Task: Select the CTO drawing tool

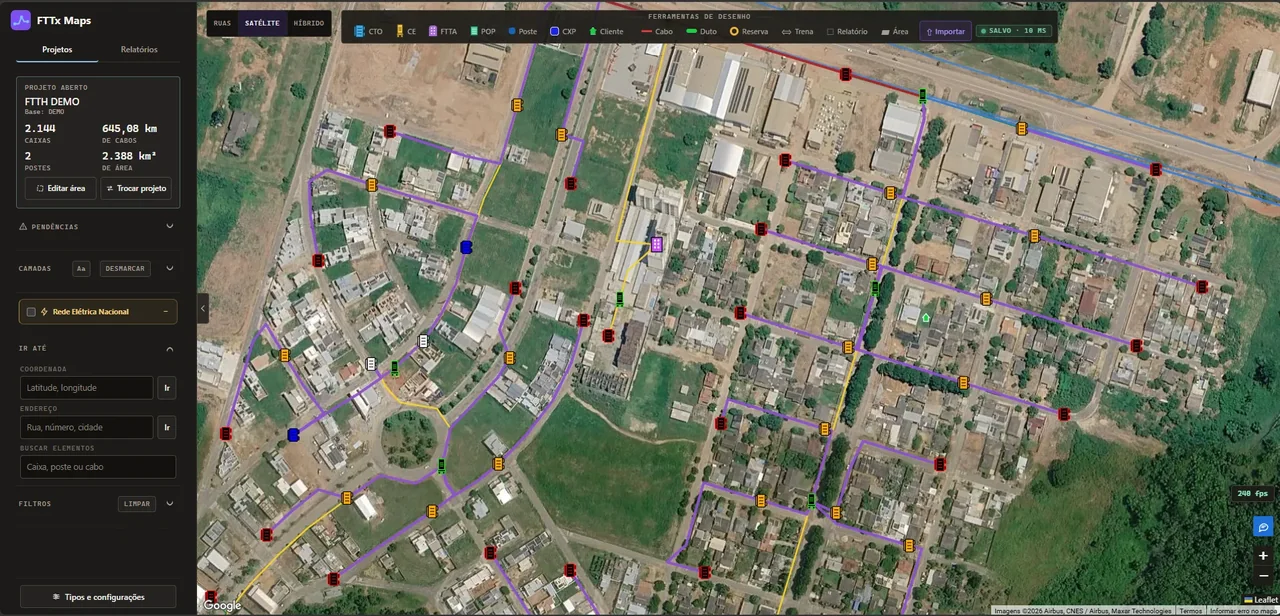Action: tap(368, 31)
